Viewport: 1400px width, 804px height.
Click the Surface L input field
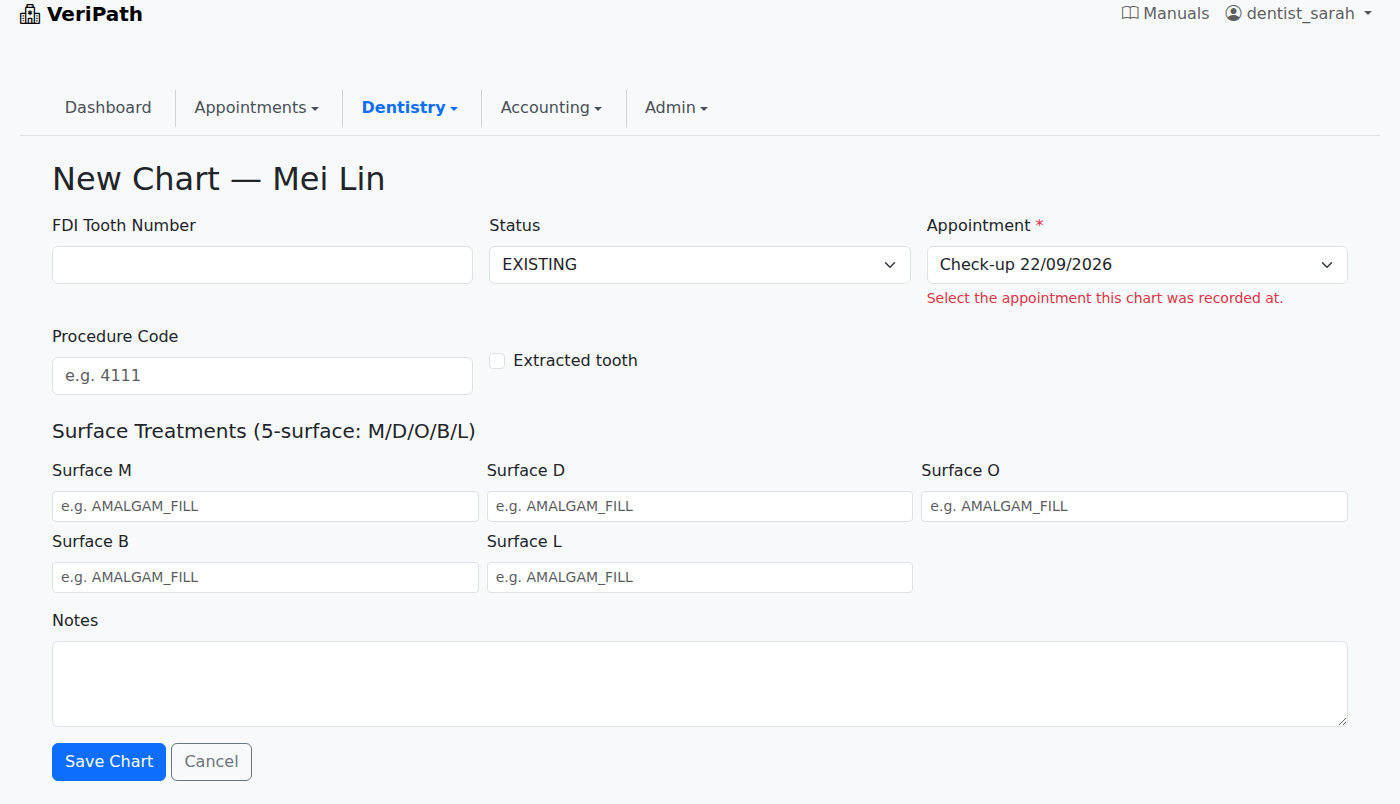pyautogui.click(x=700, y=577)
